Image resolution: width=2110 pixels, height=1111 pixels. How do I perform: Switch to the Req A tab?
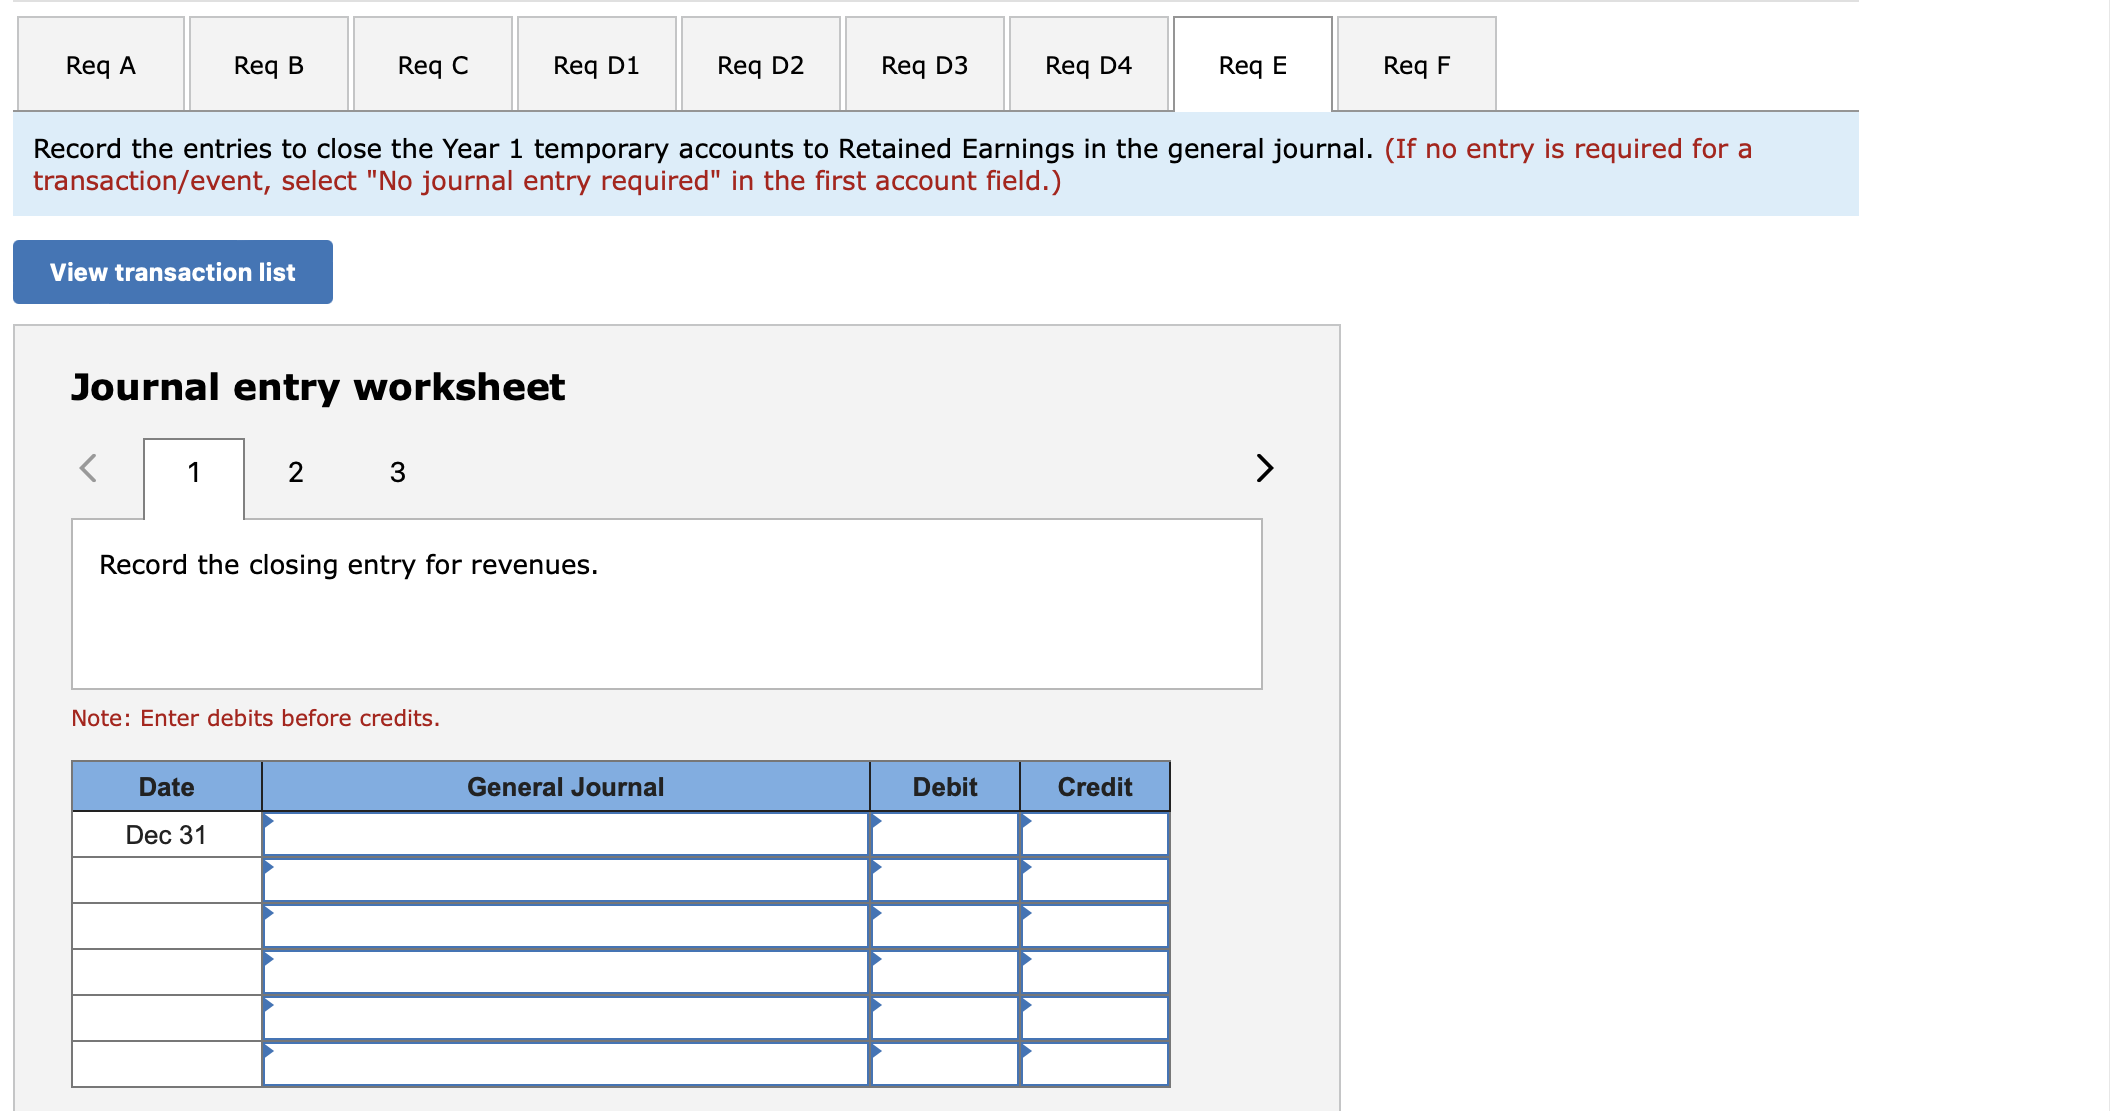99,63
